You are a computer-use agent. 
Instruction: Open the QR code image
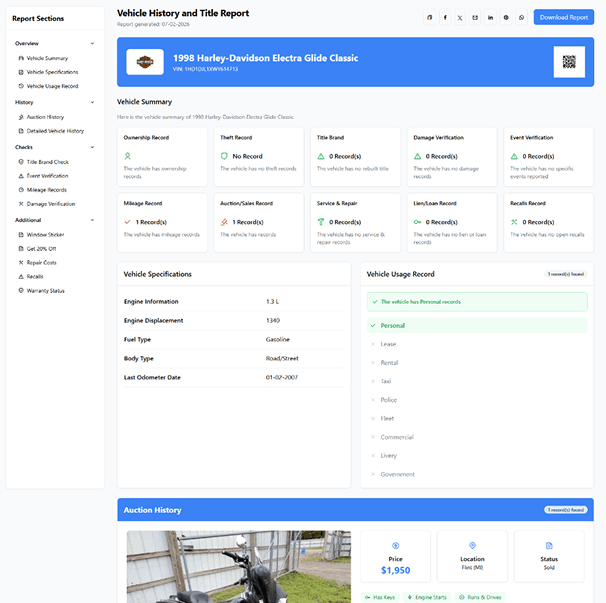click(x=569, y=62)
